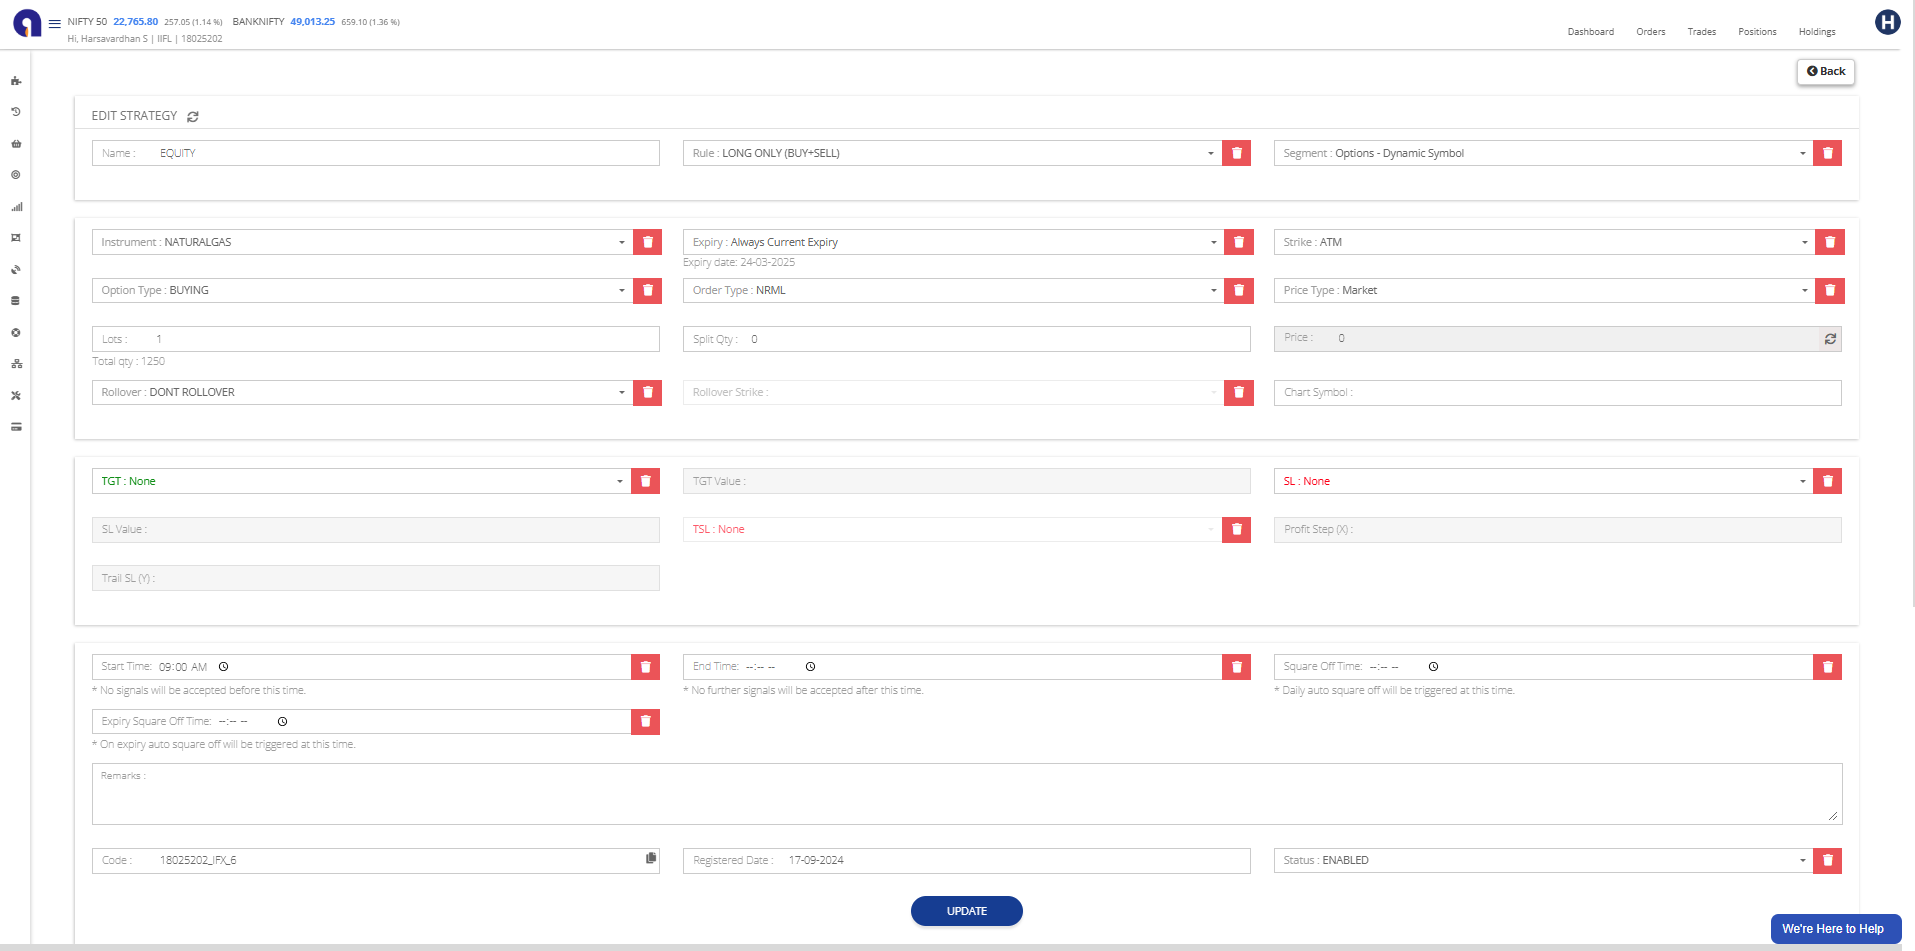Open the Start Time clock picker
Screen dimensions: 1915x951
point(224,667)
